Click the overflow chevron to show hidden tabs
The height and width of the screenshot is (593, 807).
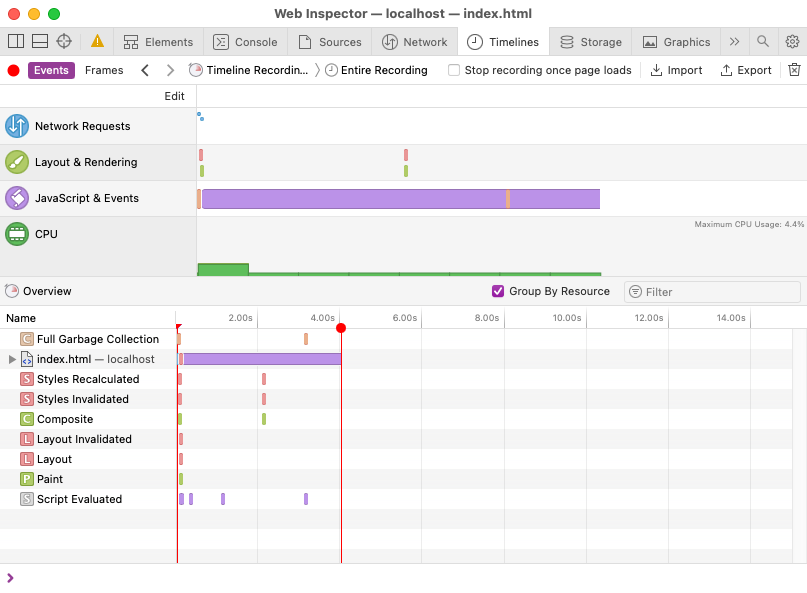pos(734,42)
